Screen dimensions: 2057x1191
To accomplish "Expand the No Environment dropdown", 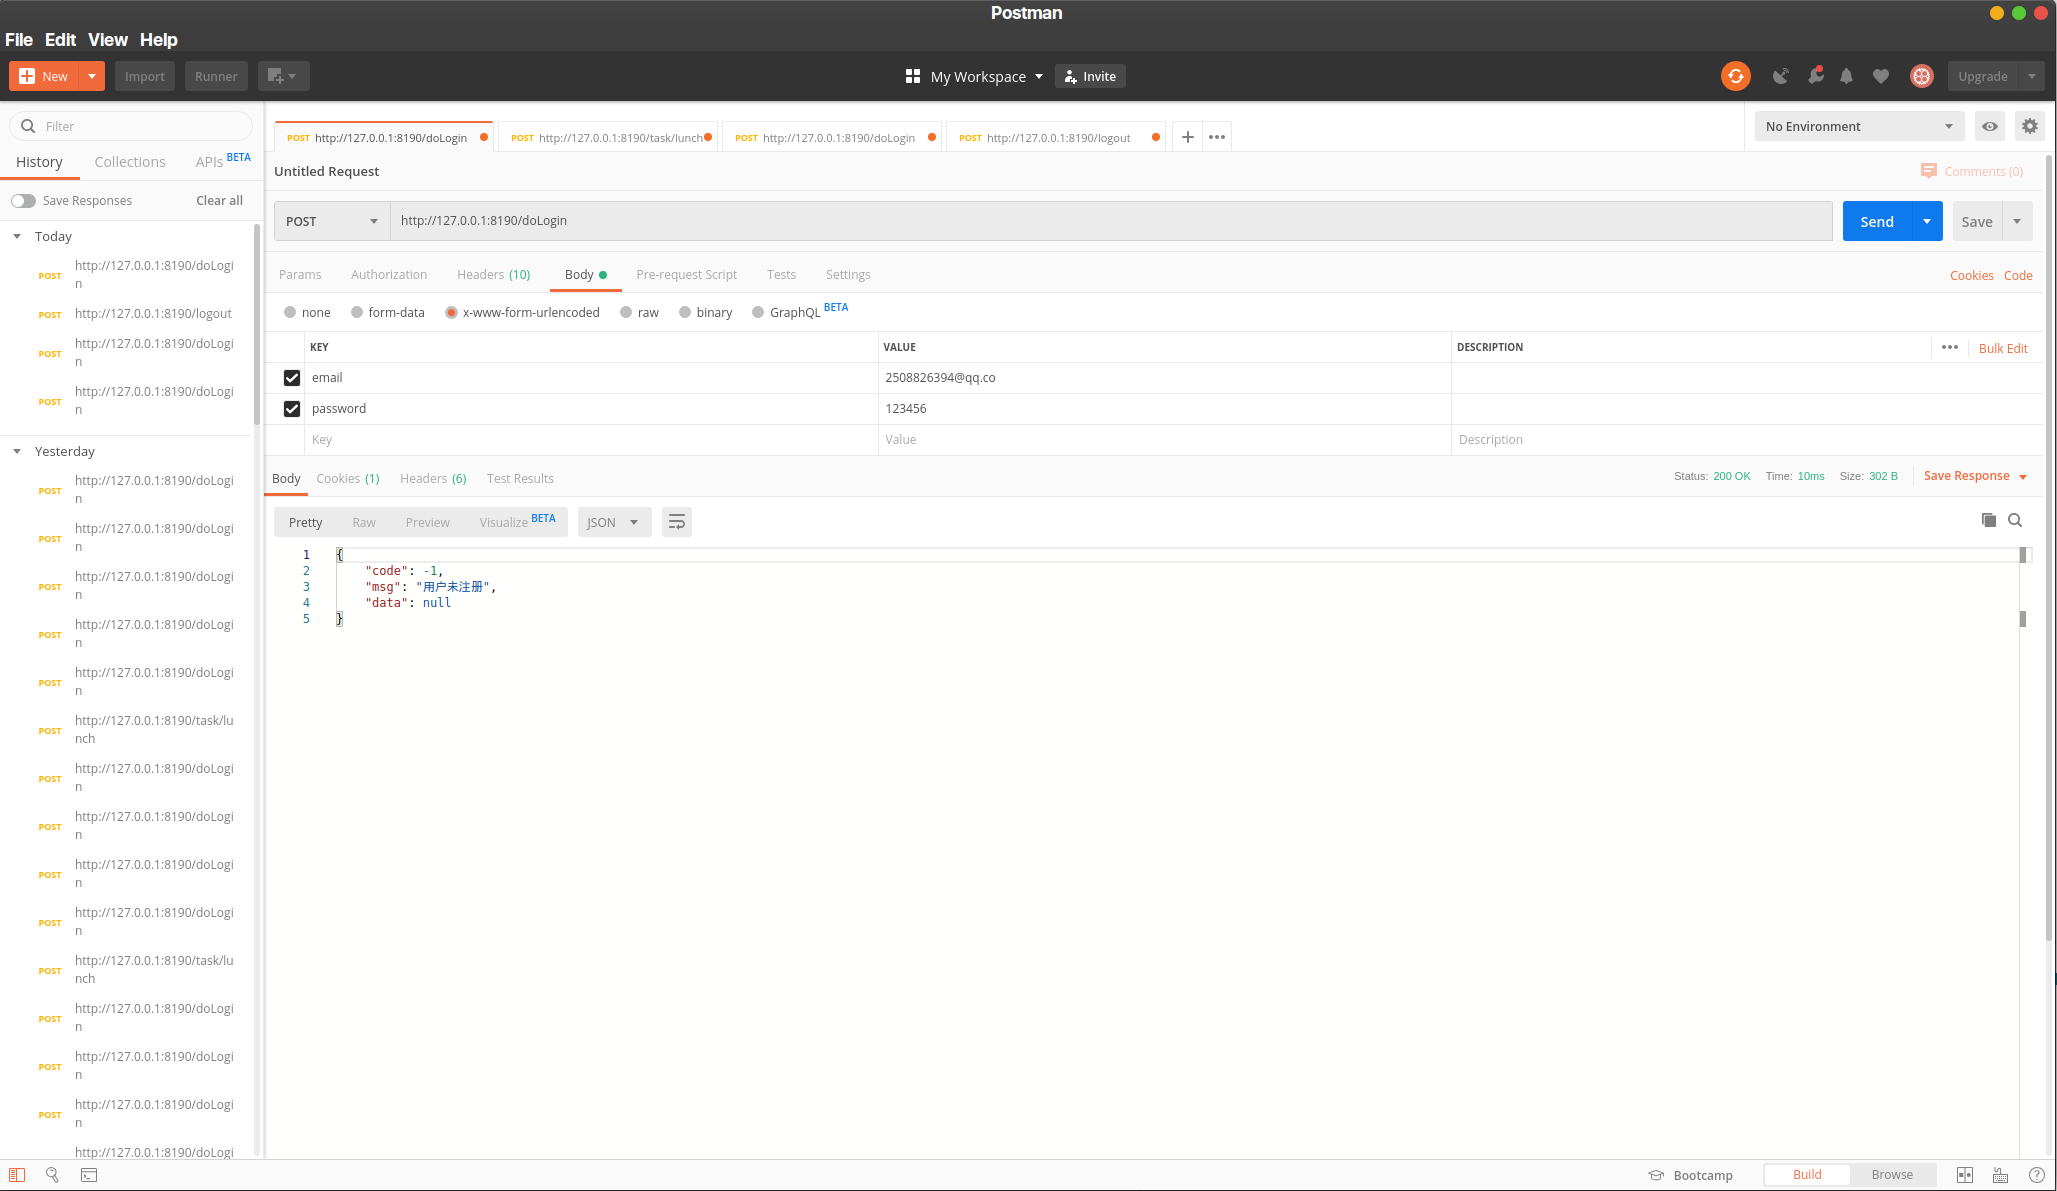I will (1858, 126).
